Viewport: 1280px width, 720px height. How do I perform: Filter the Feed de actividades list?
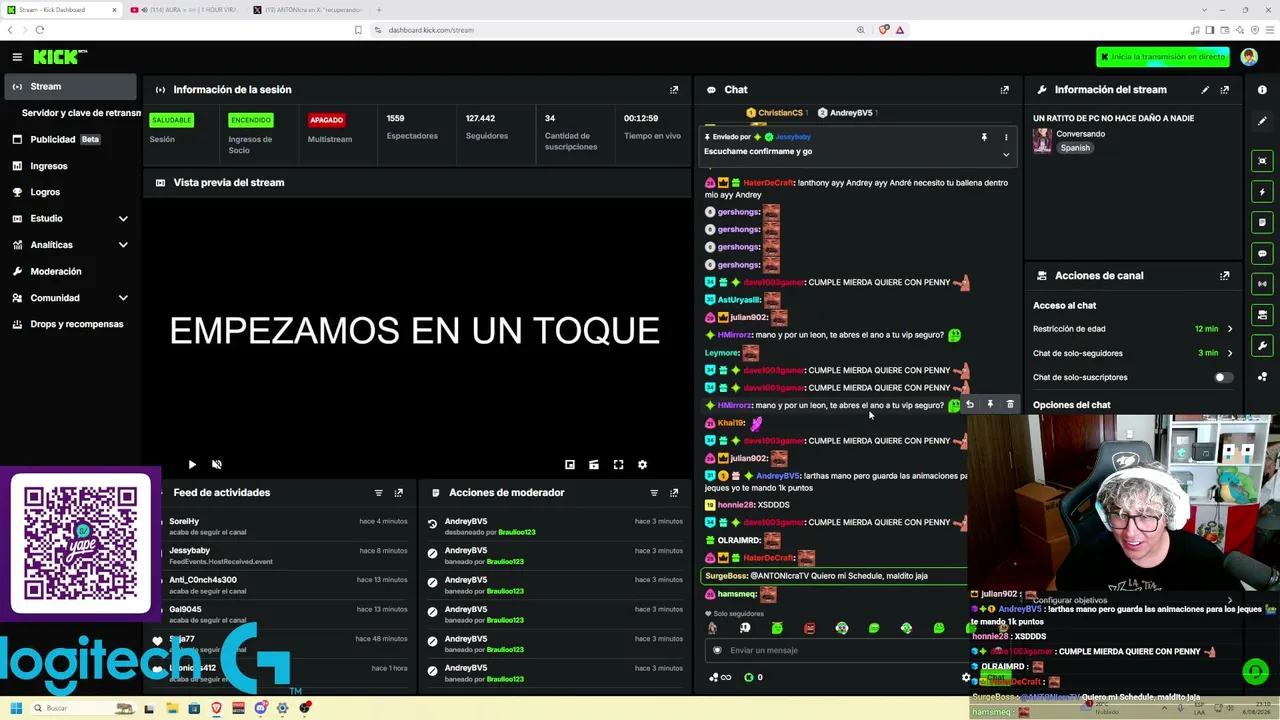[x=378, y=493]
